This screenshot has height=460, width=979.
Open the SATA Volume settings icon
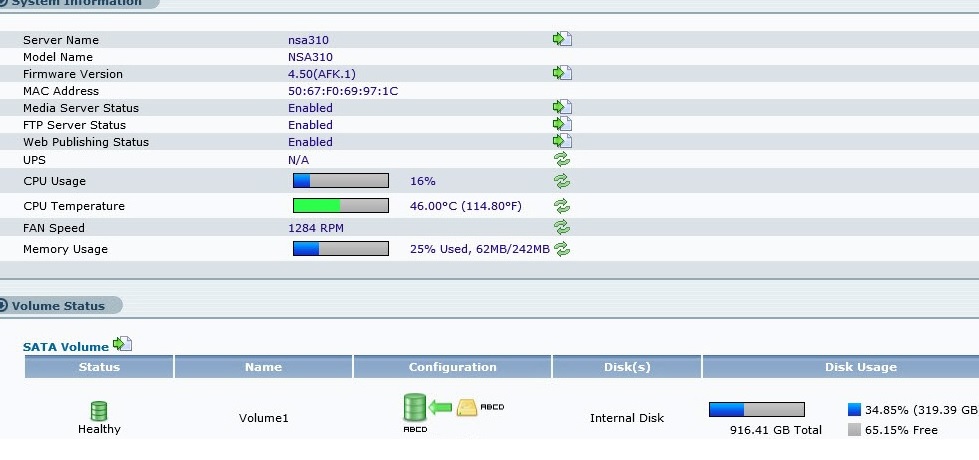(122, 344)
